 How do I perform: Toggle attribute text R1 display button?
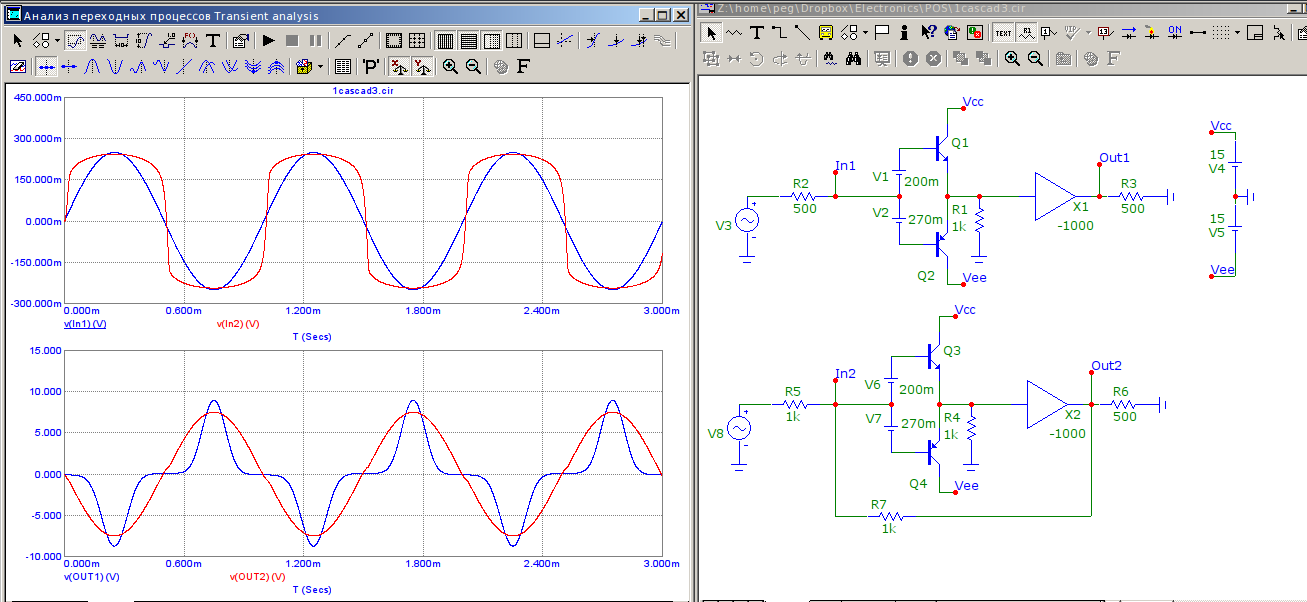[1026, 33]
